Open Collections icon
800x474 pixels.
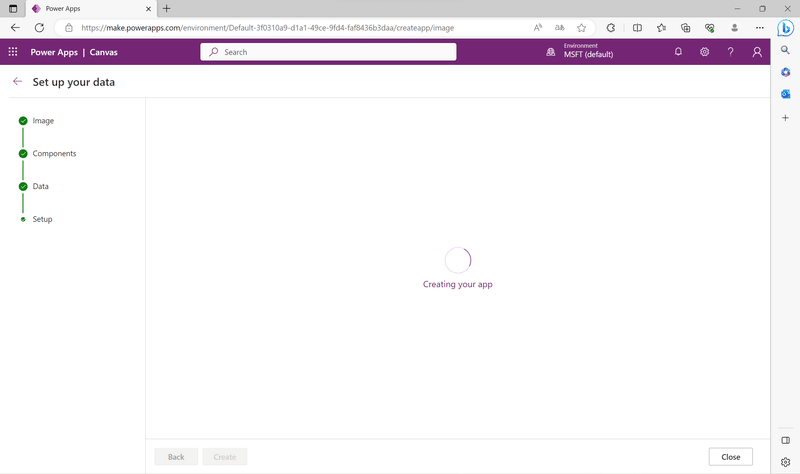pyautogui.click(x=685, y=28)
